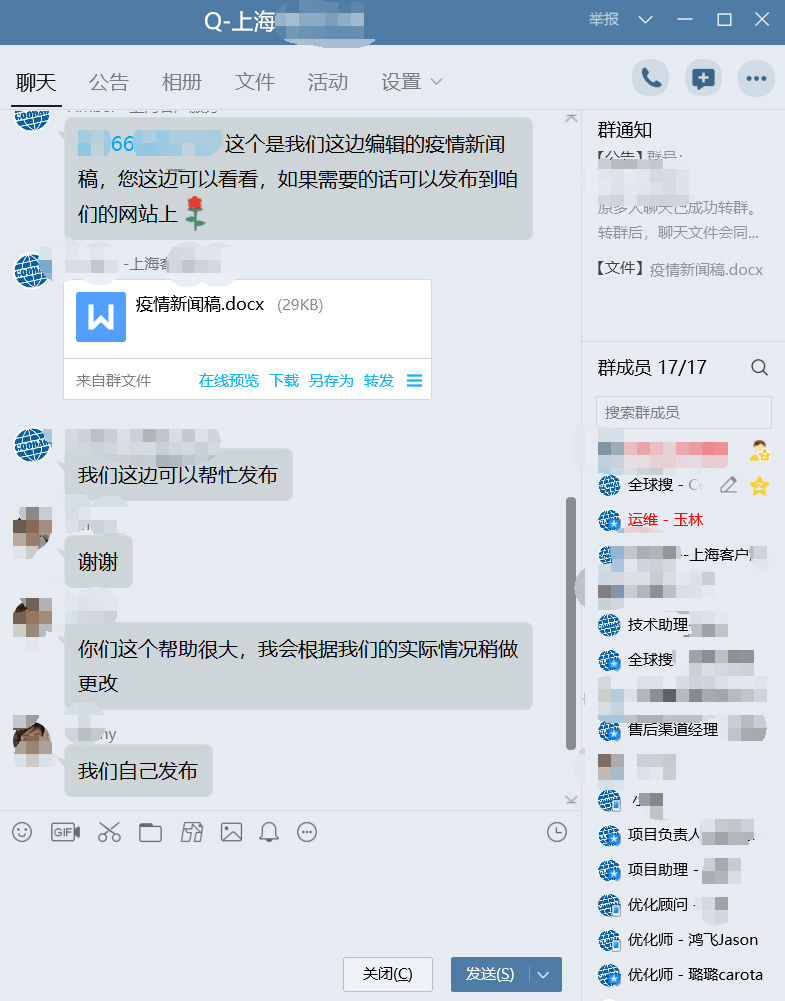Click the notification bell icon
The image size is (785, 1001).
269,832
